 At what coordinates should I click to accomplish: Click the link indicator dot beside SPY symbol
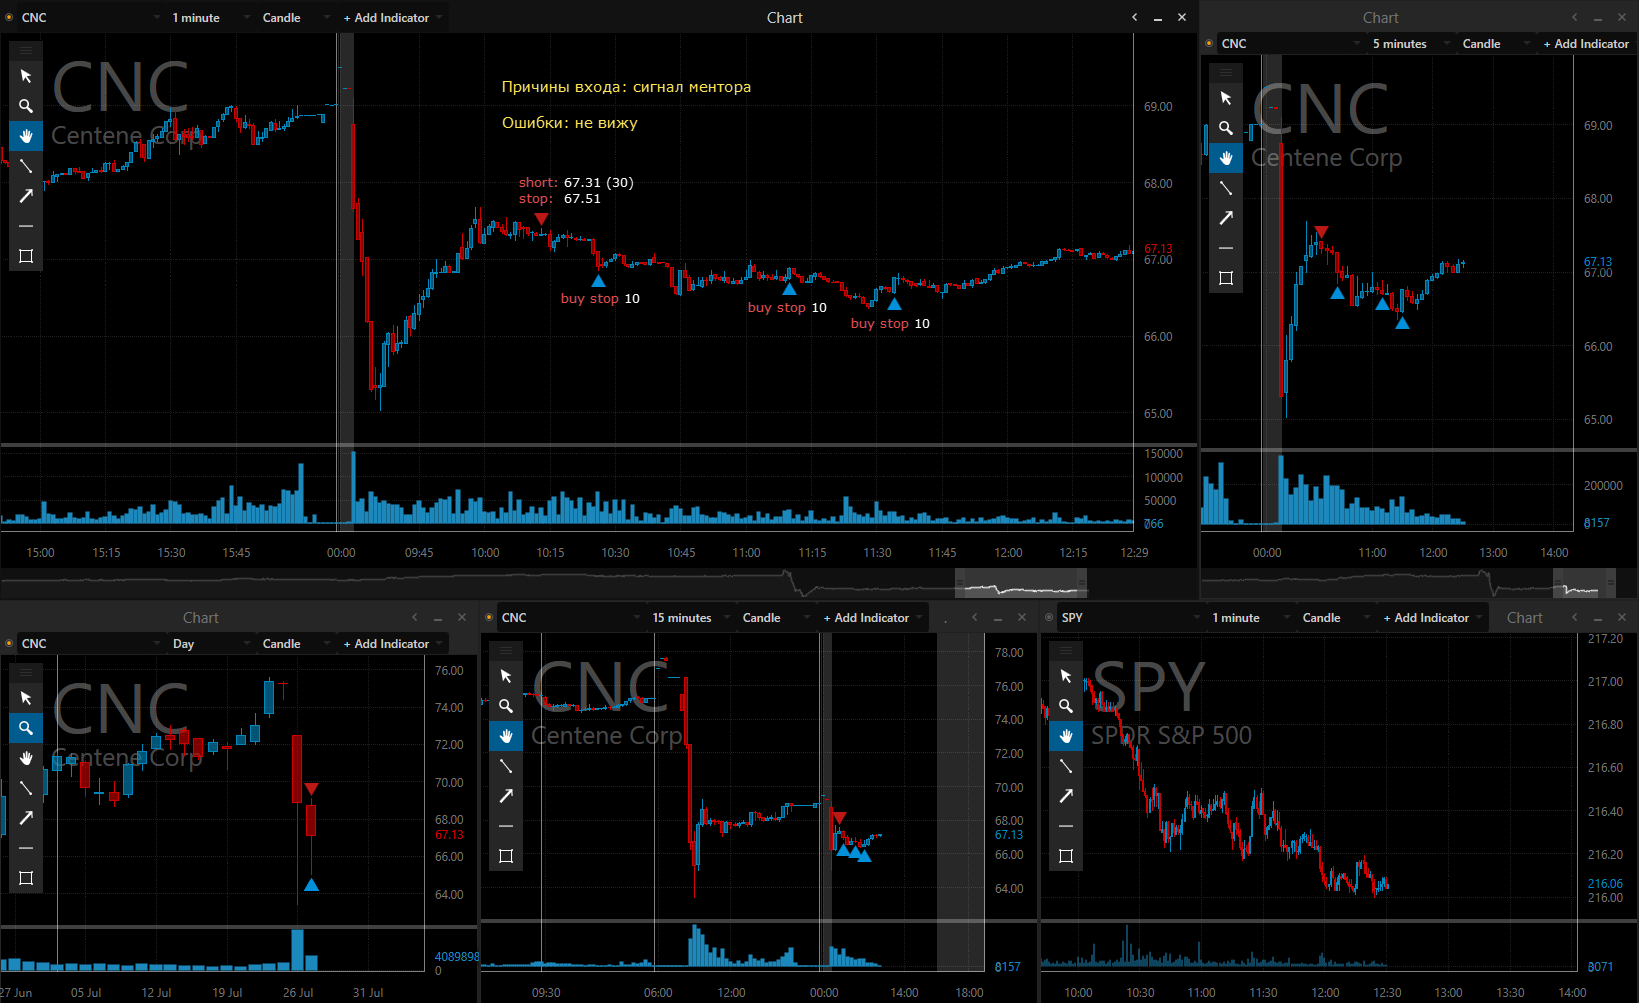tap(1049, 618)
